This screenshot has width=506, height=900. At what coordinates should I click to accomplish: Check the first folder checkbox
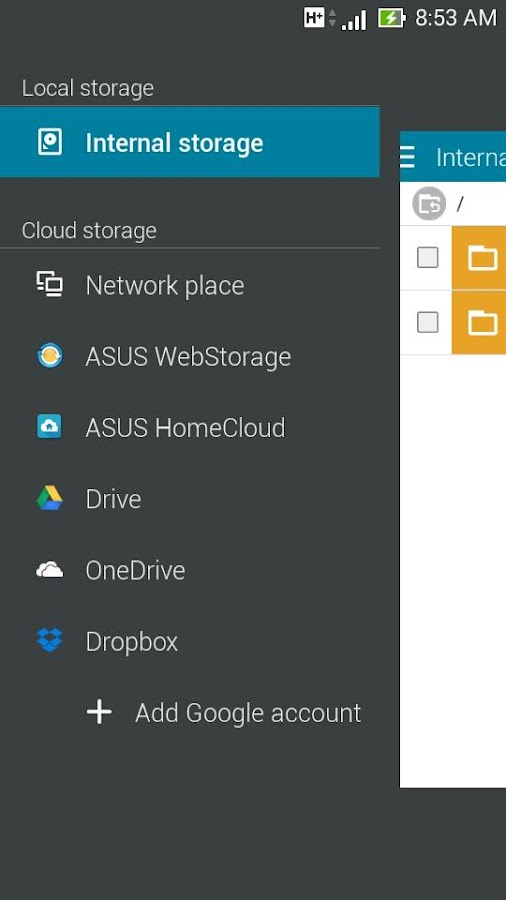(x=427, y=258)
